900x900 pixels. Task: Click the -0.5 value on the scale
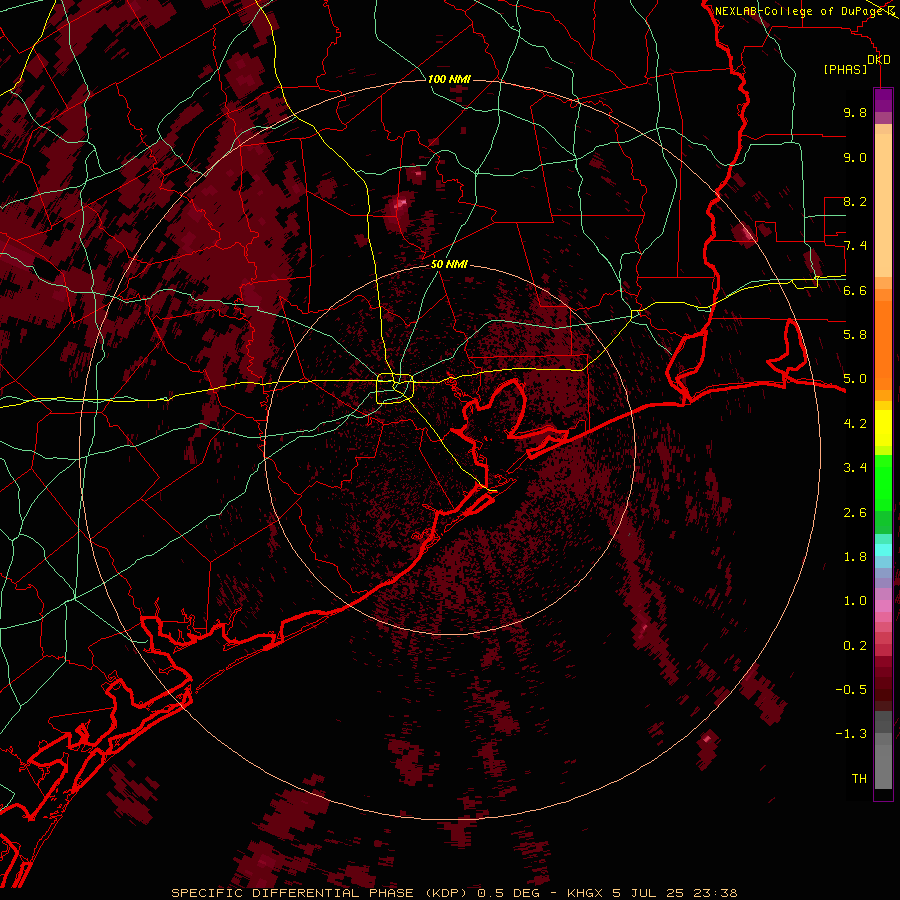click(851, 689)
